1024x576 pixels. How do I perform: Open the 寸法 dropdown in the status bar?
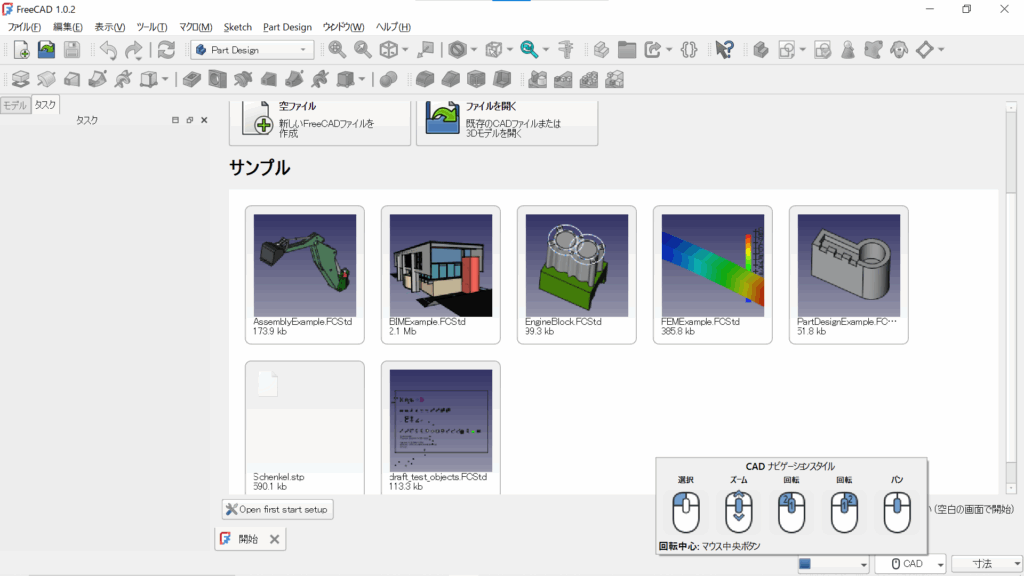[987, 563]
